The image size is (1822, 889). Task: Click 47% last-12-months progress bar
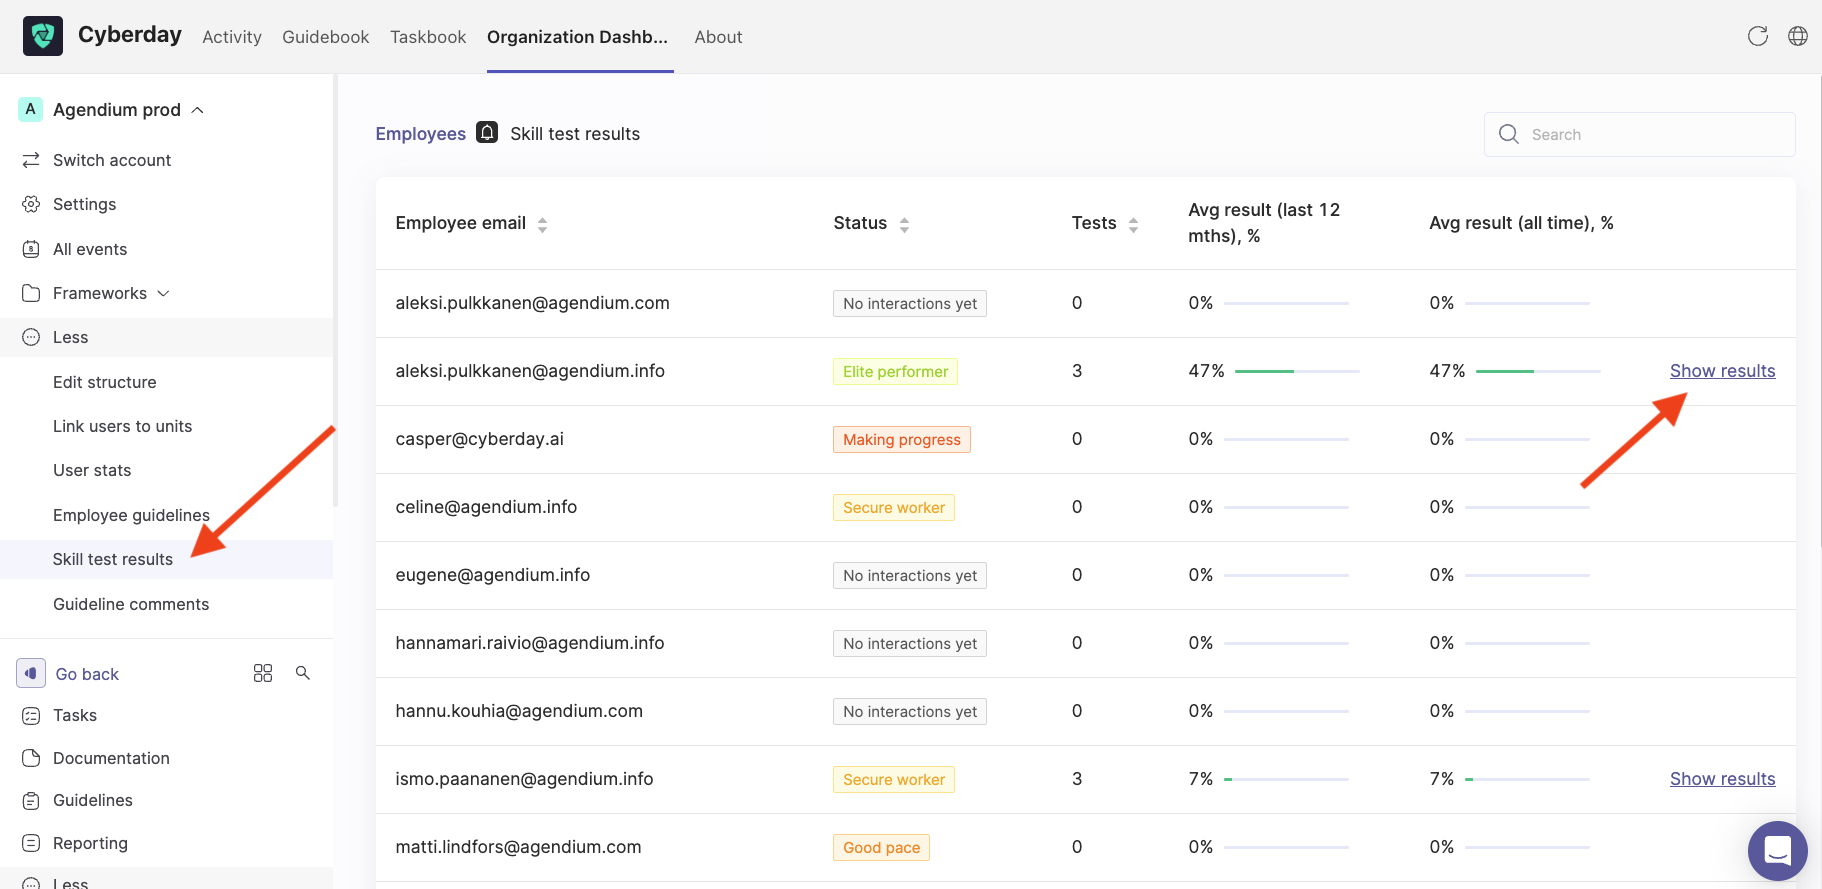click(x=1297, y=371)
